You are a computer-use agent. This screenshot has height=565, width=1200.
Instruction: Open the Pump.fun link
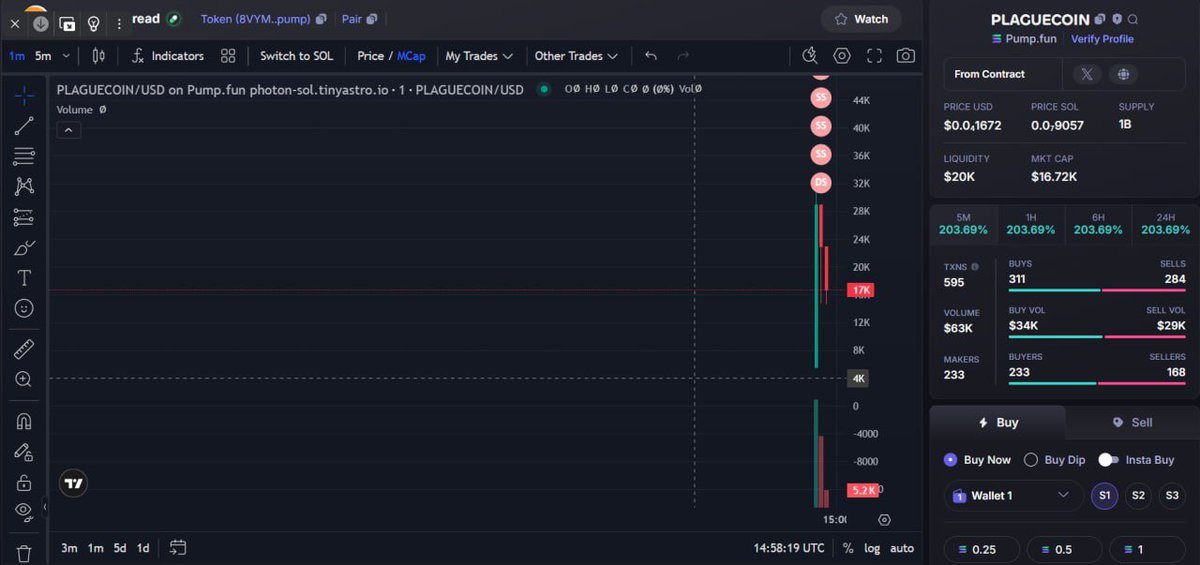pyautogui.click(x=1026, y=39)
